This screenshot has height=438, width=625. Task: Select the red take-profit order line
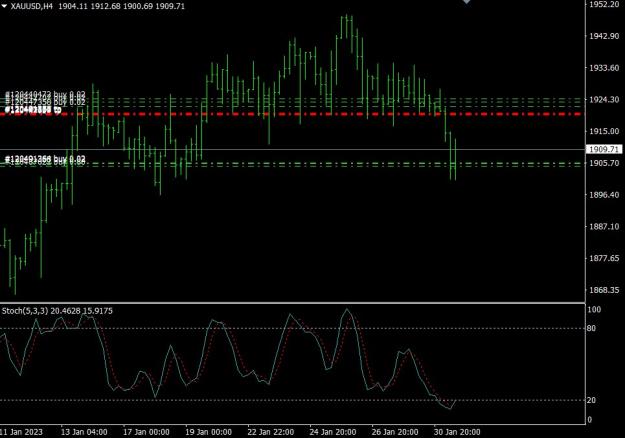292,114
